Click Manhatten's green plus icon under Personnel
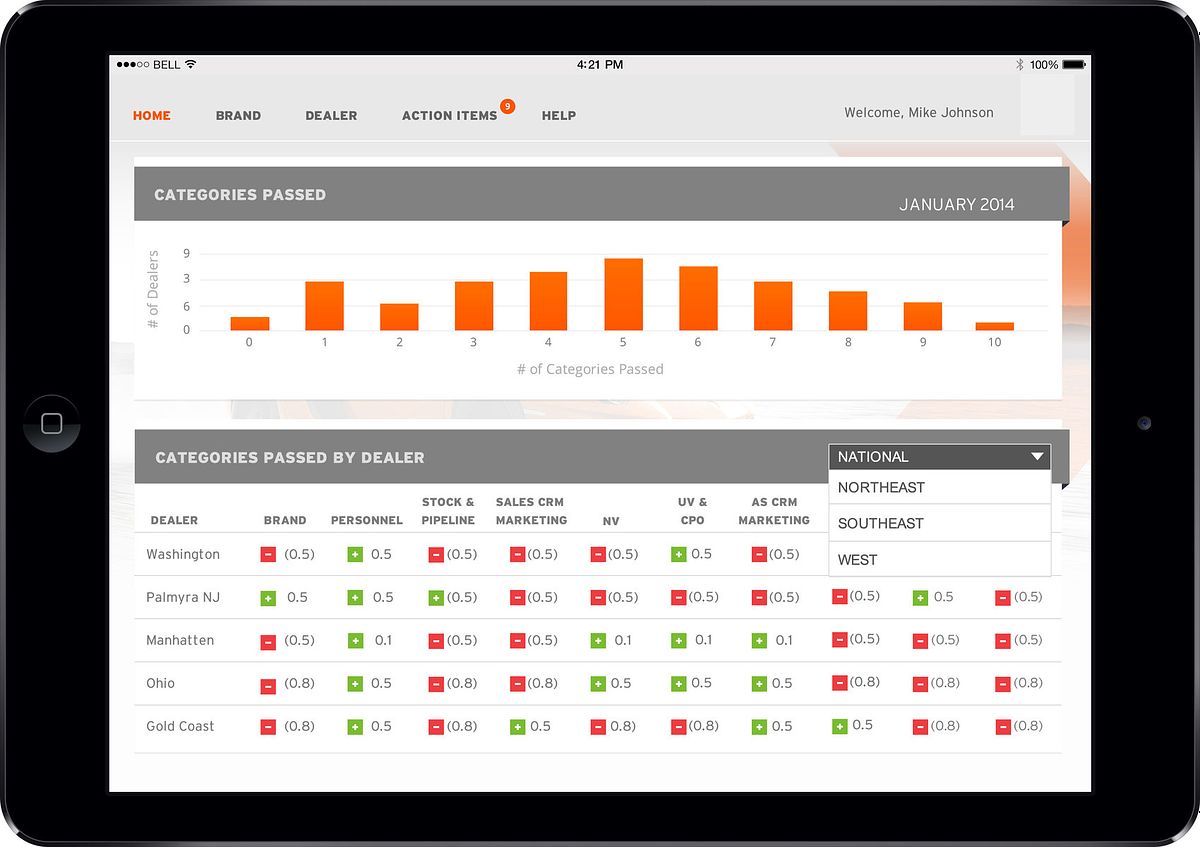The height and width of the screenshot is (847, 1200). pyautogui.click(x=355, y=641)
